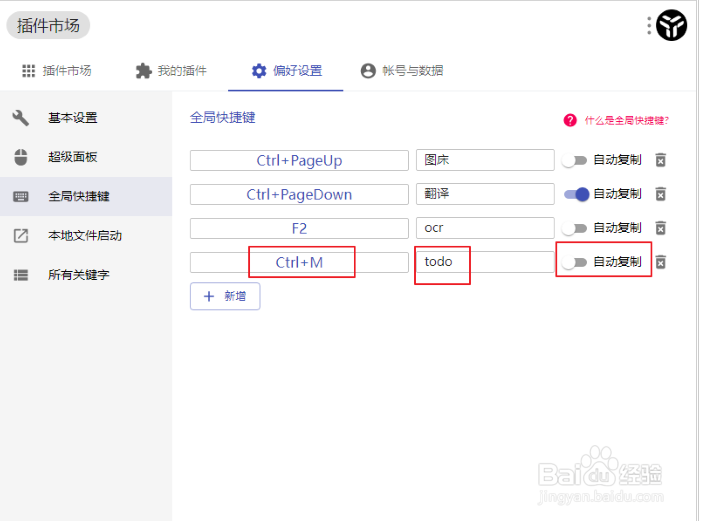
Task: Open the three-dot more options menu
Action: point(649,26)
